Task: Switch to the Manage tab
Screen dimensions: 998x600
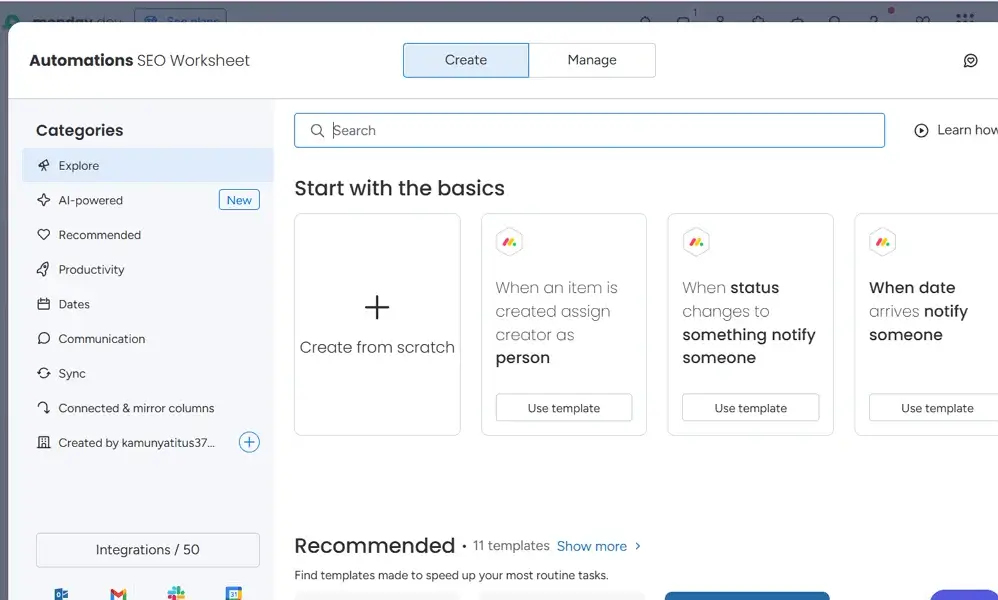Action: (592, 60)
